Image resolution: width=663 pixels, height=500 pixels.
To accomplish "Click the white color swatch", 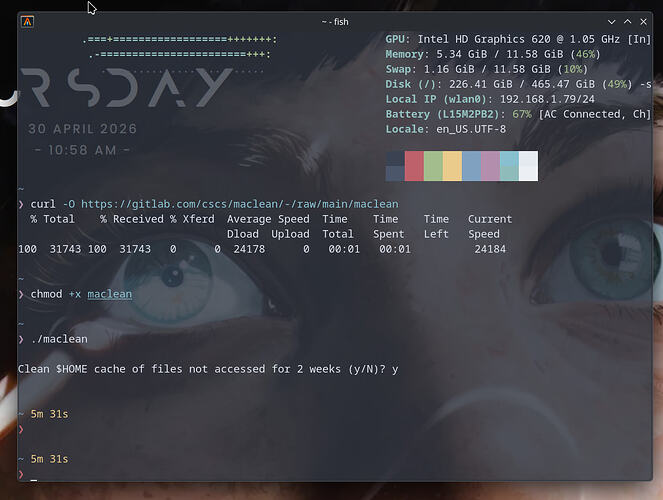I will click(x=529, y=166).
